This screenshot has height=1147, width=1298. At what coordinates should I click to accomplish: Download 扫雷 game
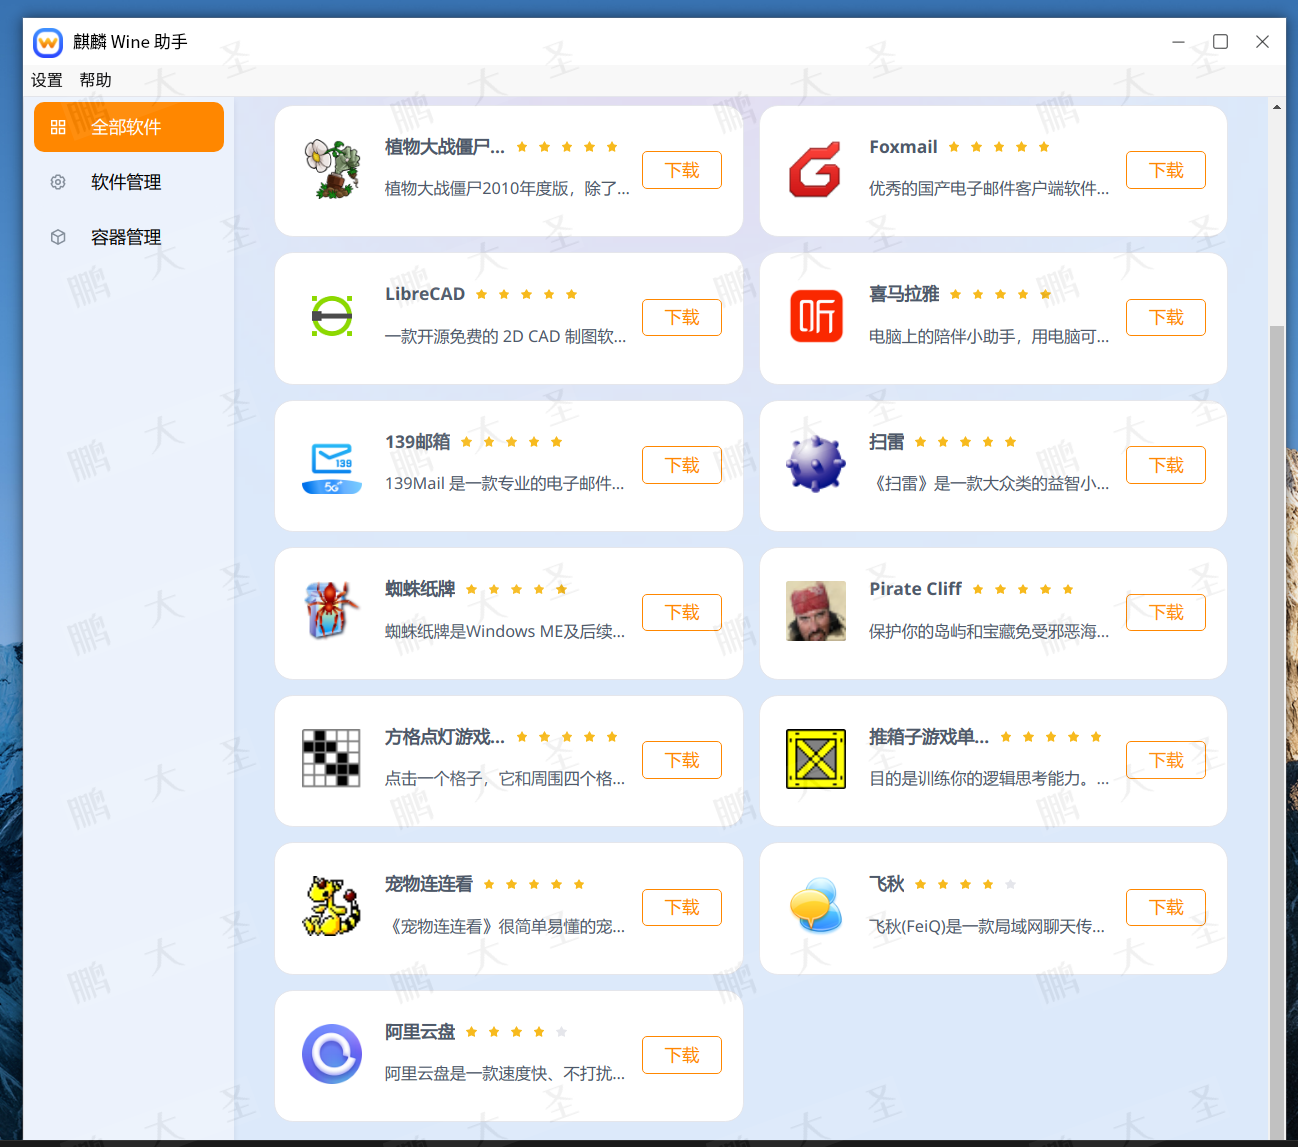[1166, 465]
